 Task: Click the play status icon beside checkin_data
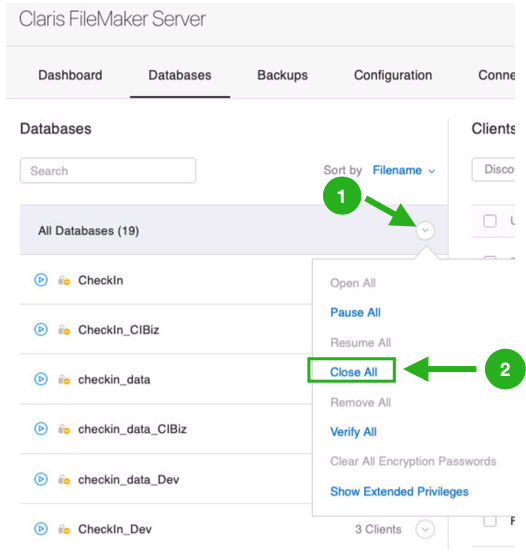[41, 379]
